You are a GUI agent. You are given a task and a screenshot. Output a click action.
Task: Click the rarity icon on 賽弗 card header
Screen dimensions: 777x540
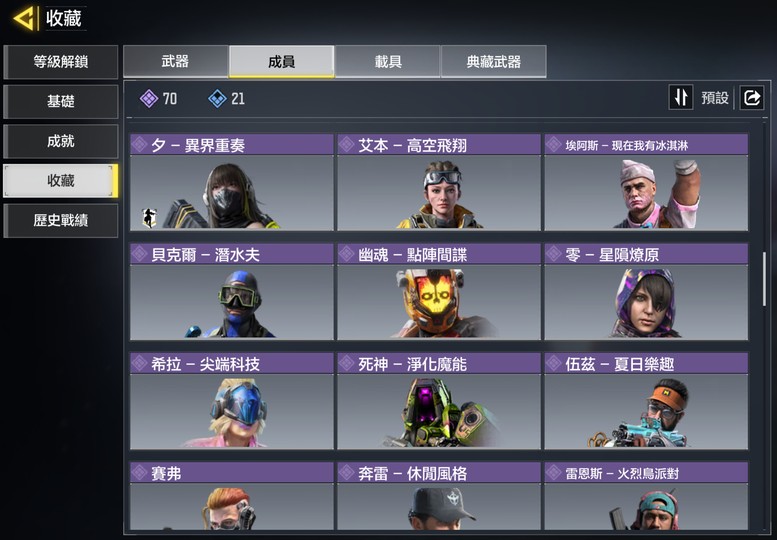pyautogui.click(x=139, y=473)
